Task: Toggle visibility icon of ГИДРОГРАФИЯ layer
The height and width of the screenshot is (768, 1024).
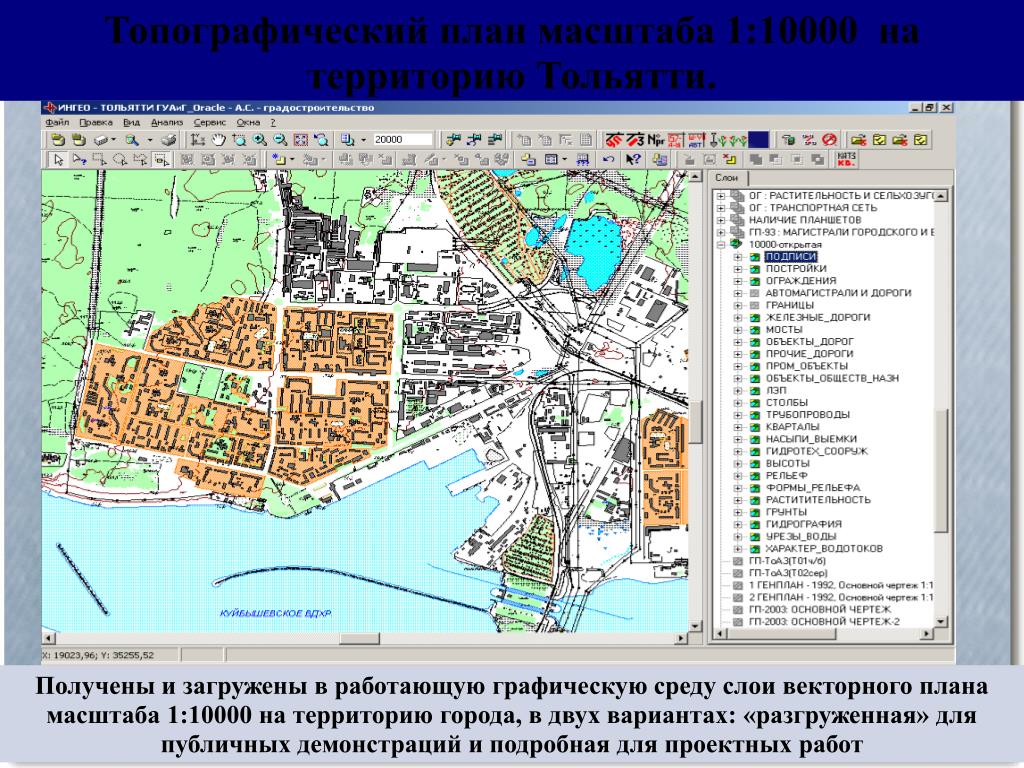Action: point(755,524)
